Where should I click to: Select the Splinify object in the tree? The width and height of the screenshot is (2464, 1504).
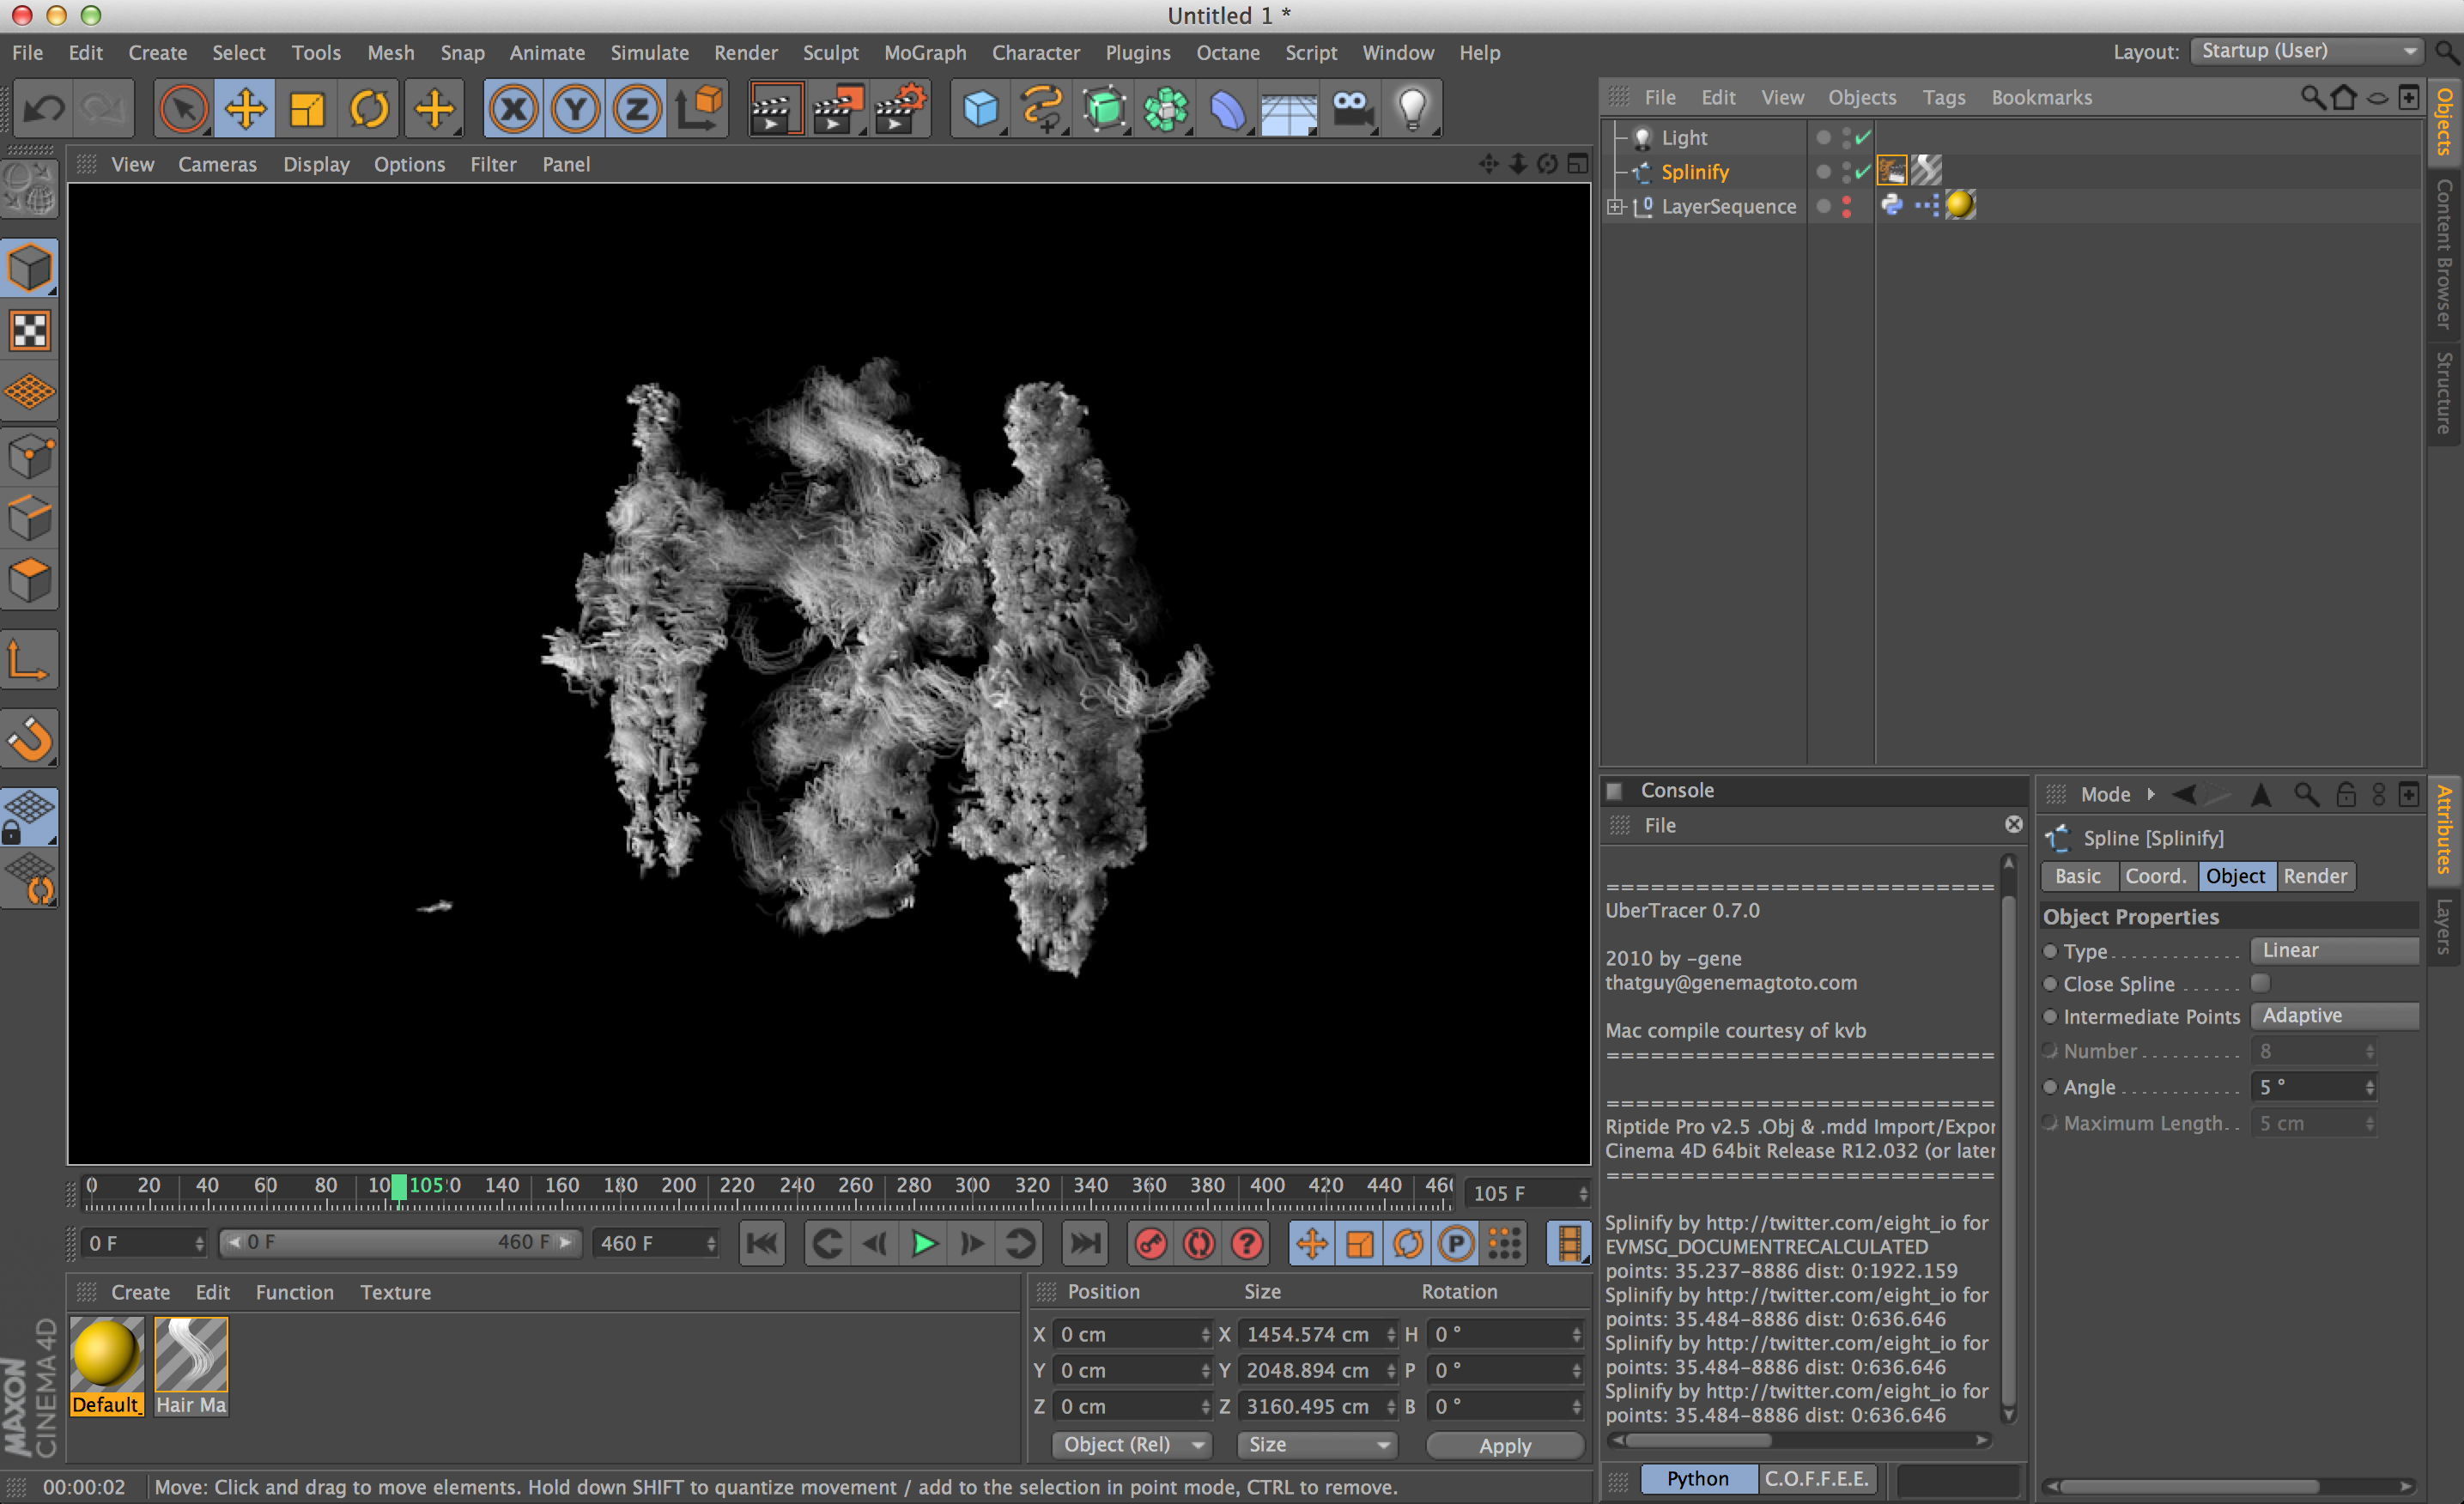(1694, 172)
